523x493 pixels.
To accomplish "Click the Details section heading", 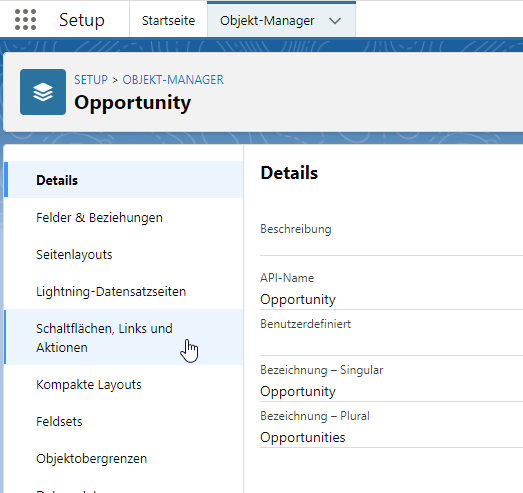I will [289, 173].
